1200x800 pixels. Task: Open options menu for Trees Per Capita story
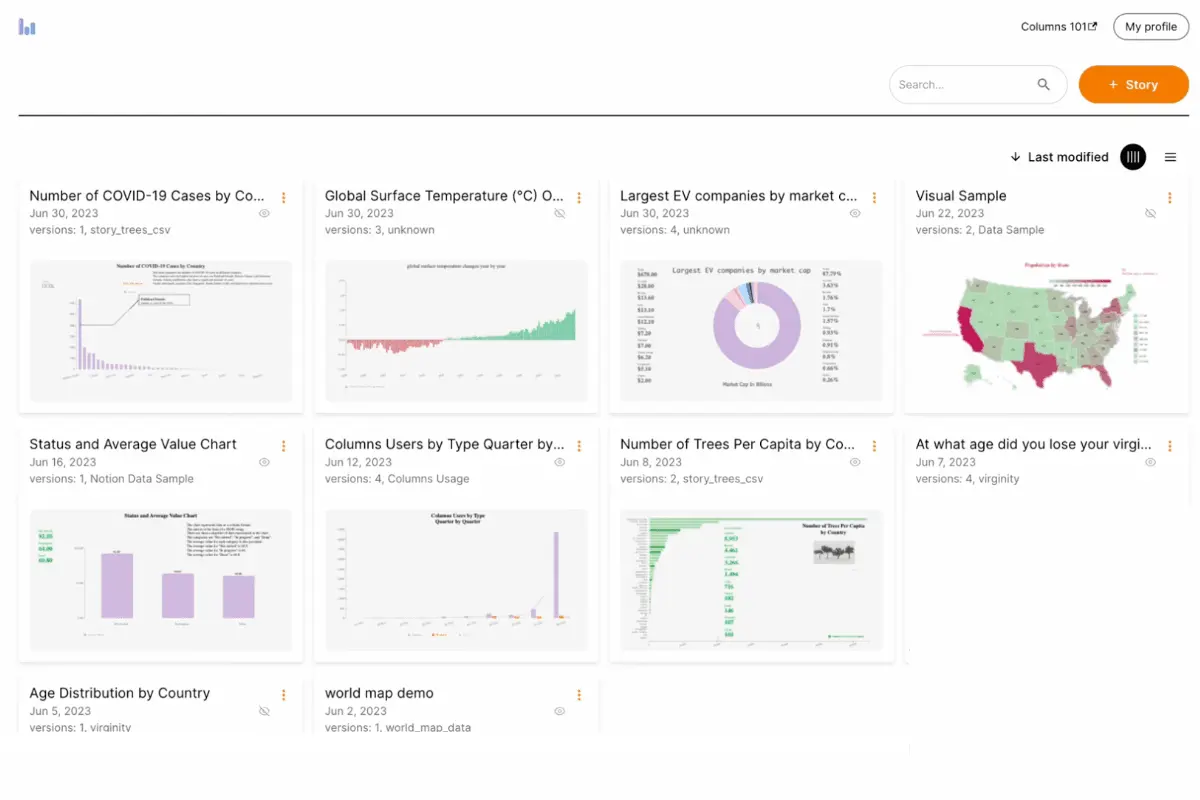875,446
